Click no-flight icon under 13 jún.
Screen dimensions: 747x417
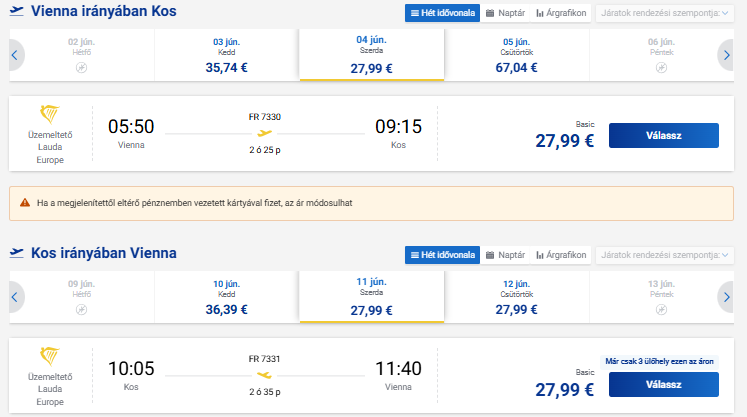[x=661, y=310]
